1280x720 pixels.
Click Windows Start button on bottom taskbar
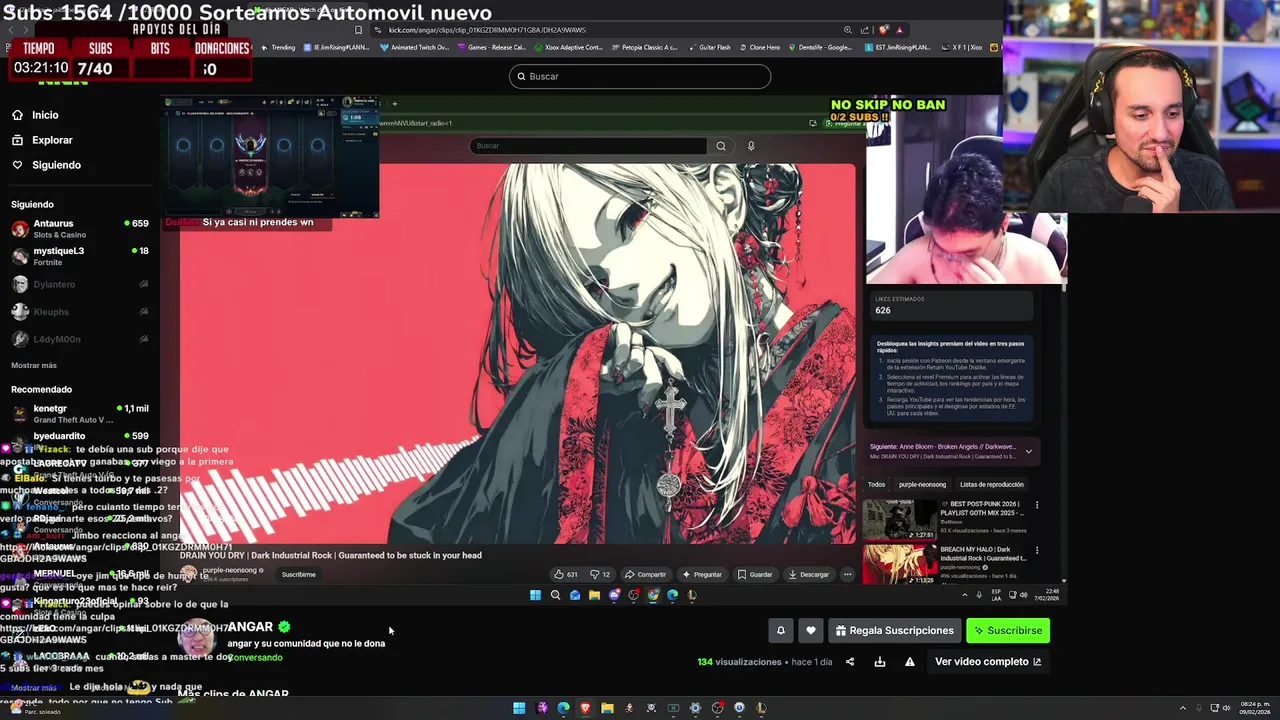(x=519, y=708)
